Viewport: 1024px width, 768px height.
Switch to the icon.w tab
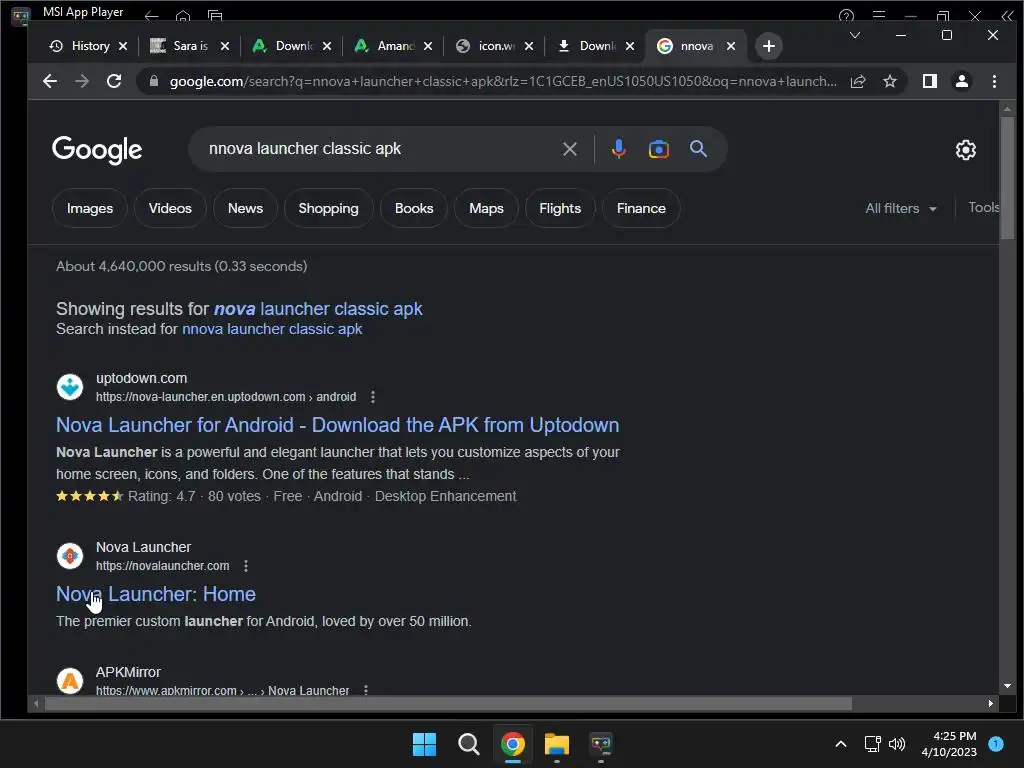(x=487, y=46)
